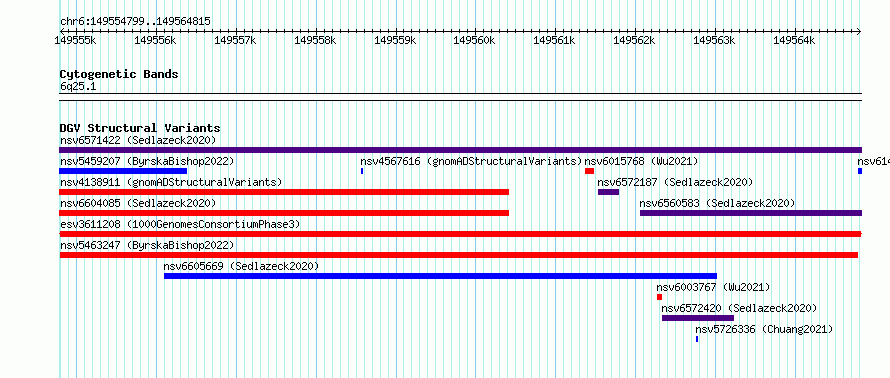The width and height of the screenshot is (890, 378).
Task: Click the red bar of nsv6604085
Action: 284,213
